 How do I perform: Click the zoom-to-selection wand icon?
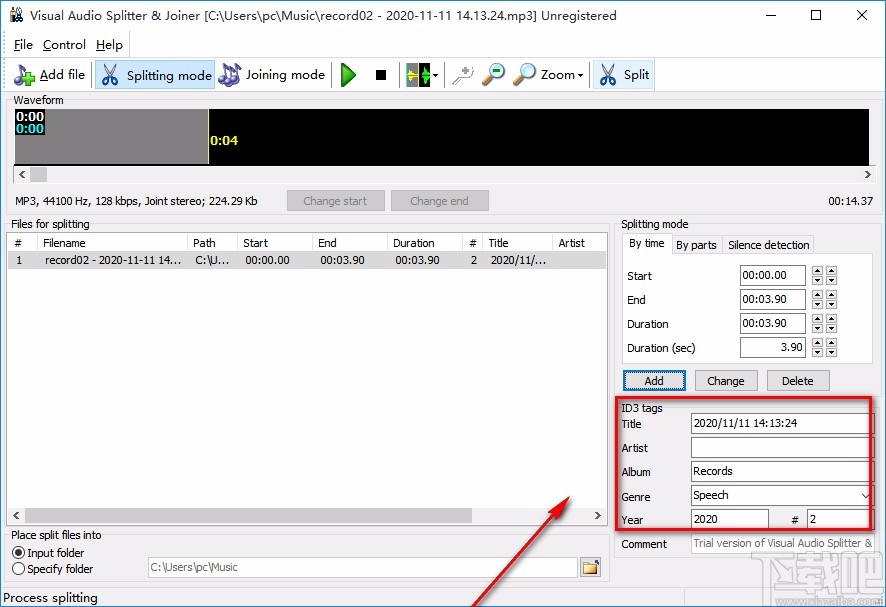[x=463, y=75]
